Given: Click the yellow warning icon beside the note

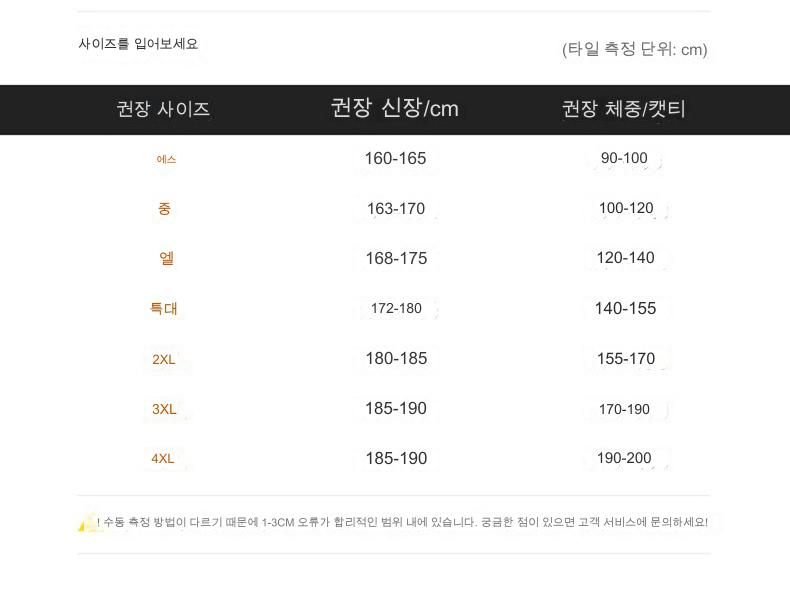Looking at the screenshot, I should pos(87,522).
